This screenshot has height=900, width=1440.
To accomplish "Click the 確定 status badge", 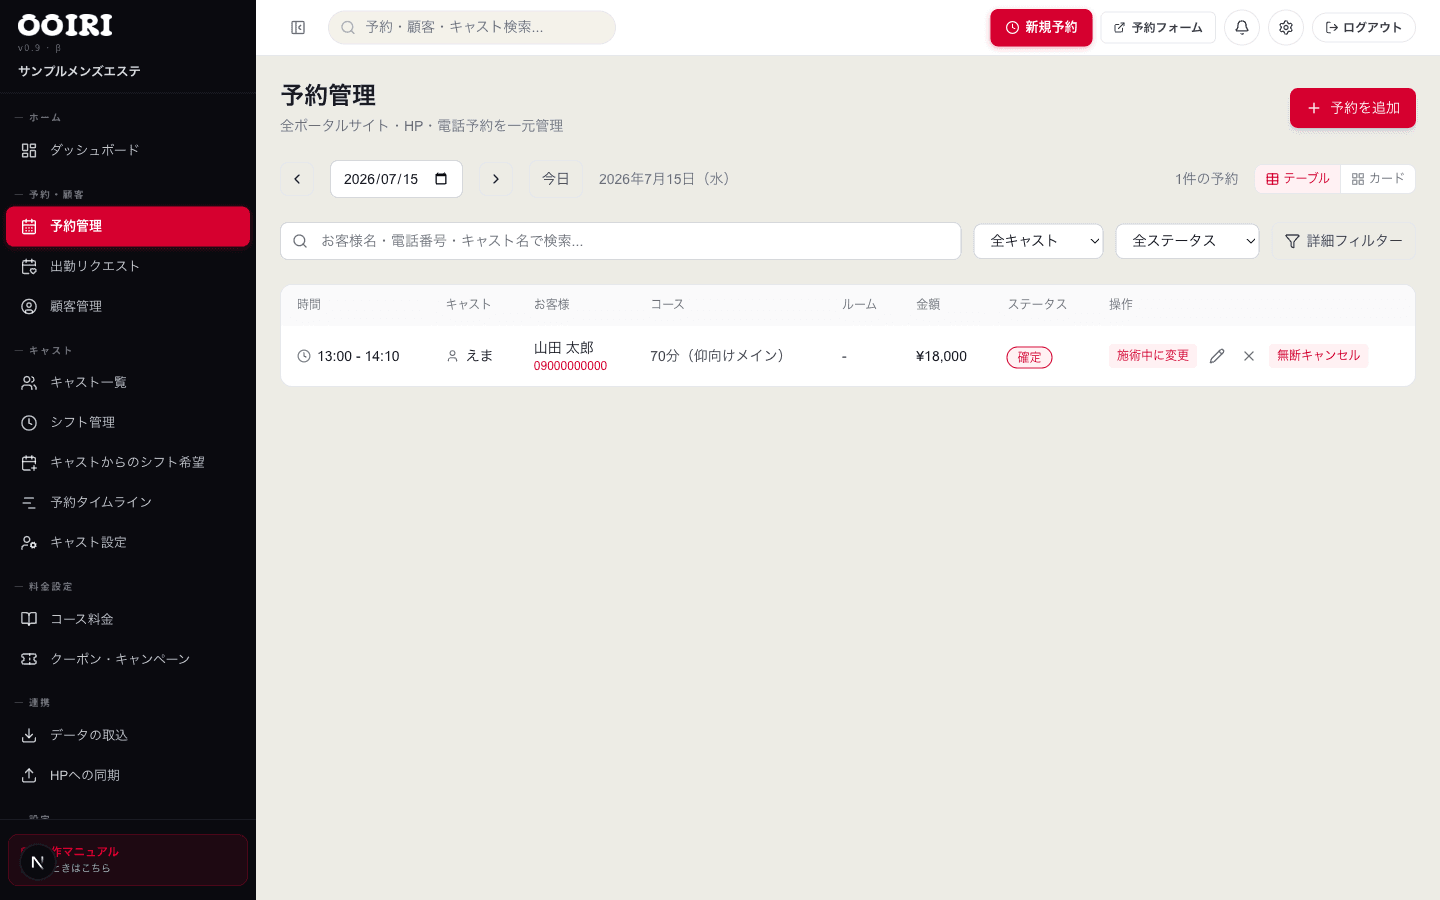I will pos(1029,357).
